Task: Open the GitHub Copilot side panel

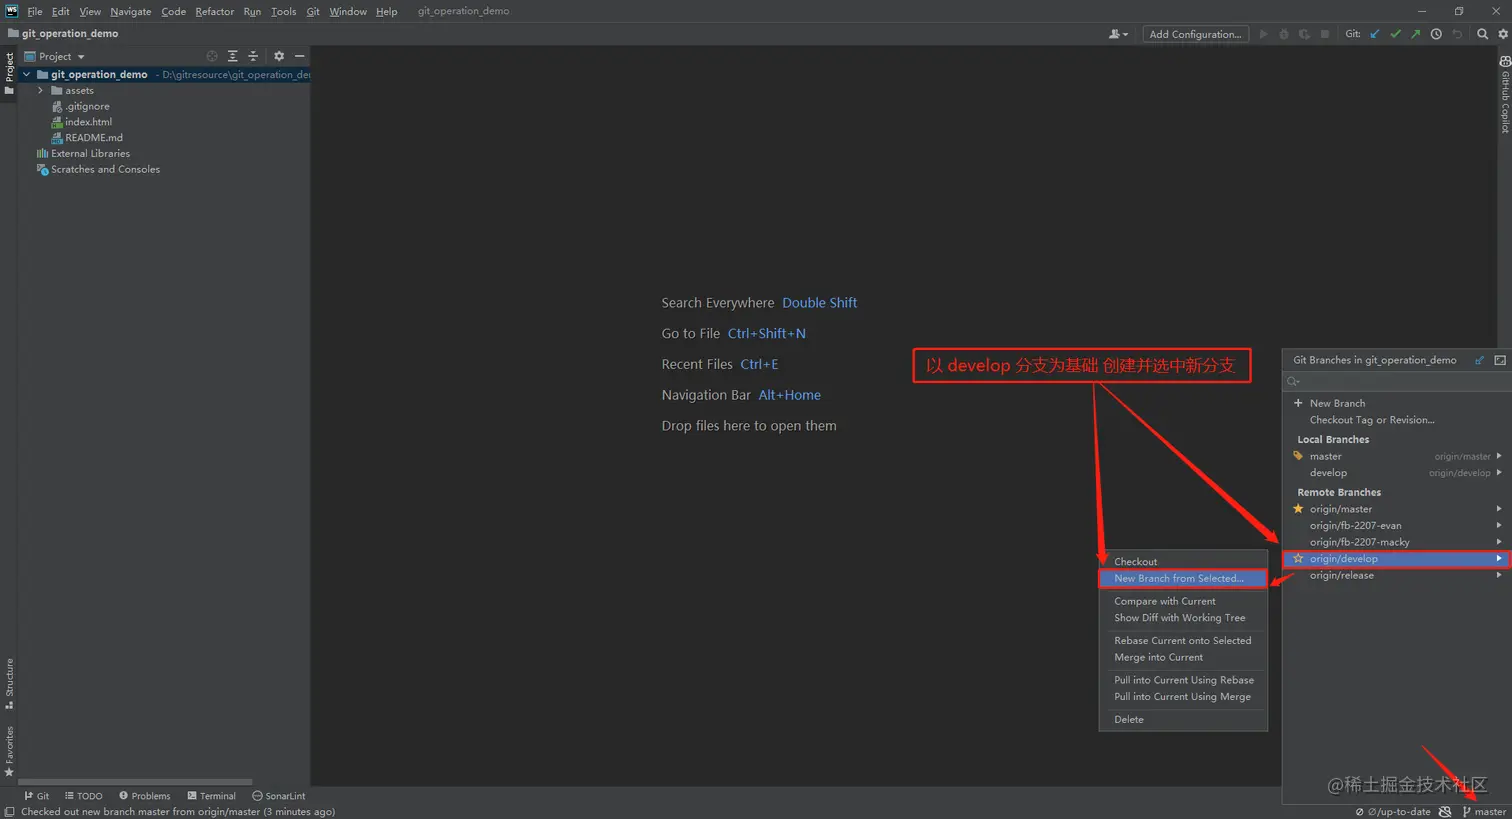Action: [1504, 94]
